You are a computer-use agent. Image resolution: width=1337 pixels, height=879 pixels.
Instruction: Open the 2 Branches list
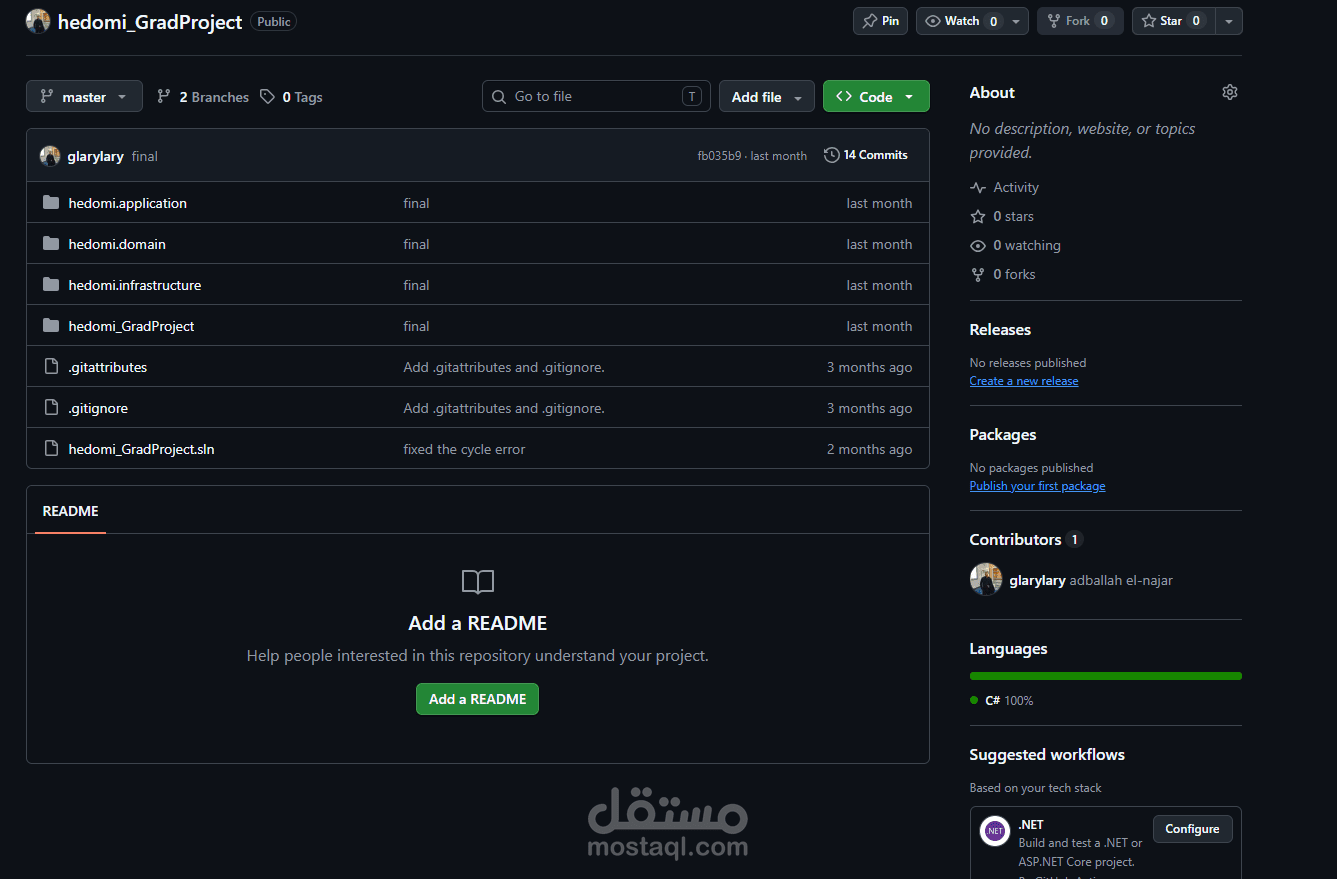(203, 97)
